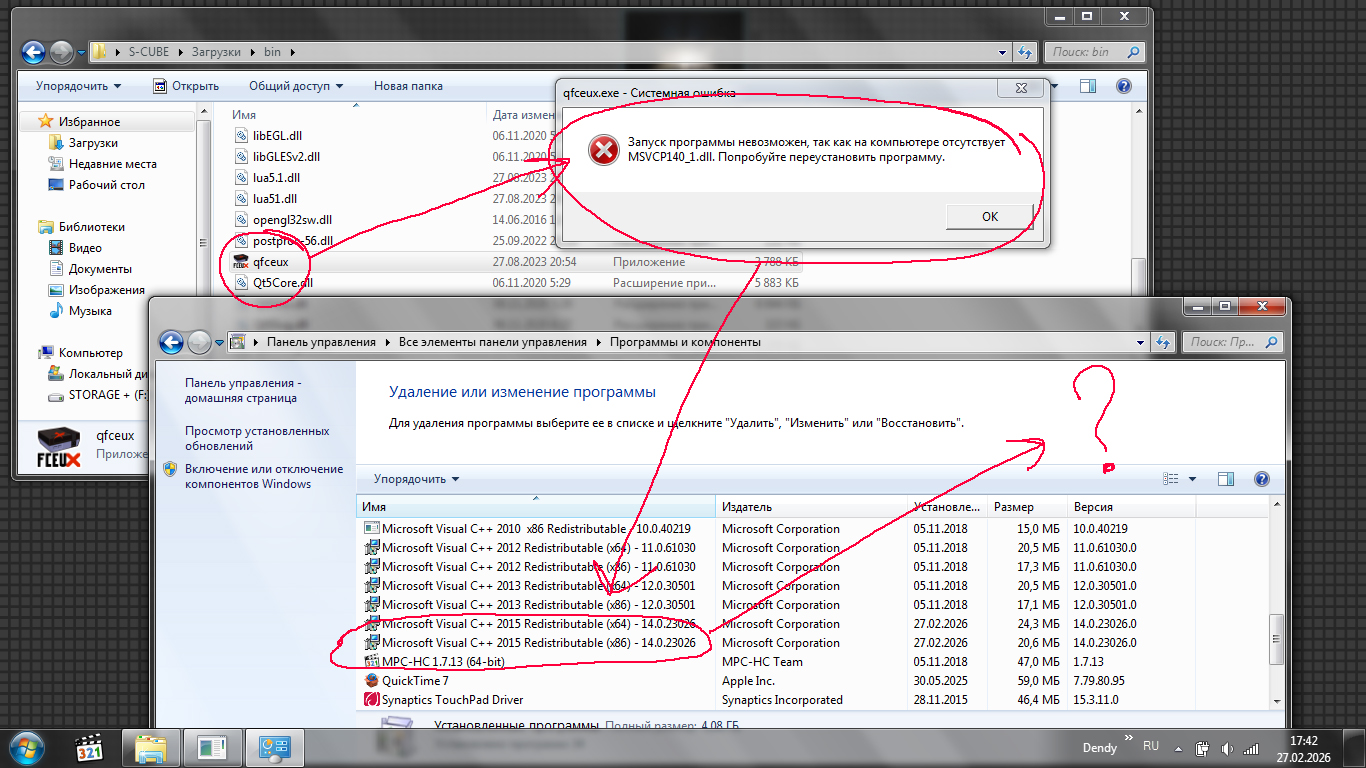Open the MPC-HC taskbar icon

click(x=90, y=747)
